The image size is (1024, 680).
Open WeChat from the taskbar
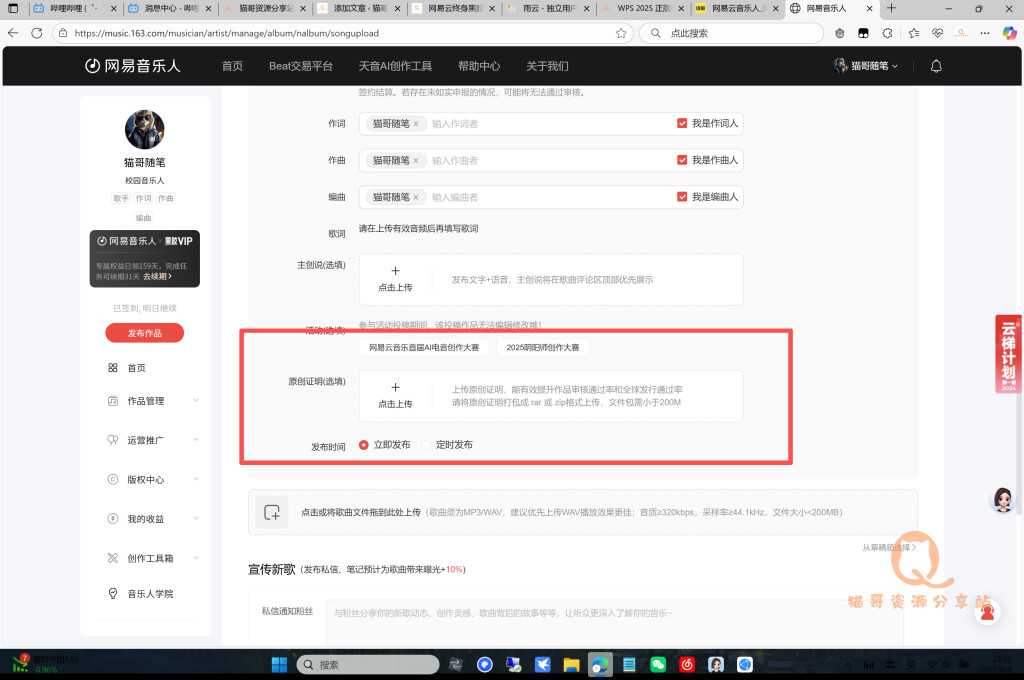pyautogui.click(x=658, y=664)
